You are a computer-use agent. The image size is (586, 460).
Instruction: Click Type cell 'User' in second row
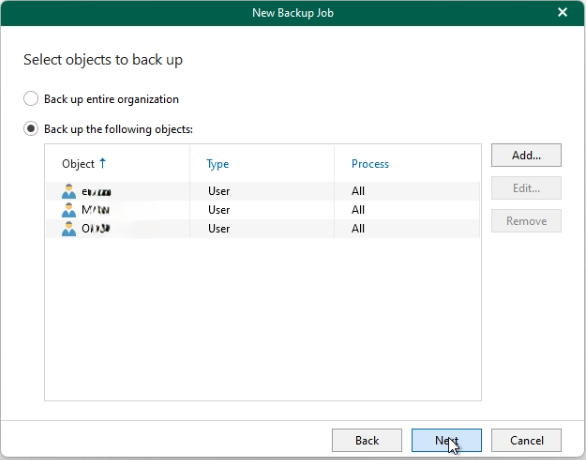pyautogui.click(x=219, y=210)
